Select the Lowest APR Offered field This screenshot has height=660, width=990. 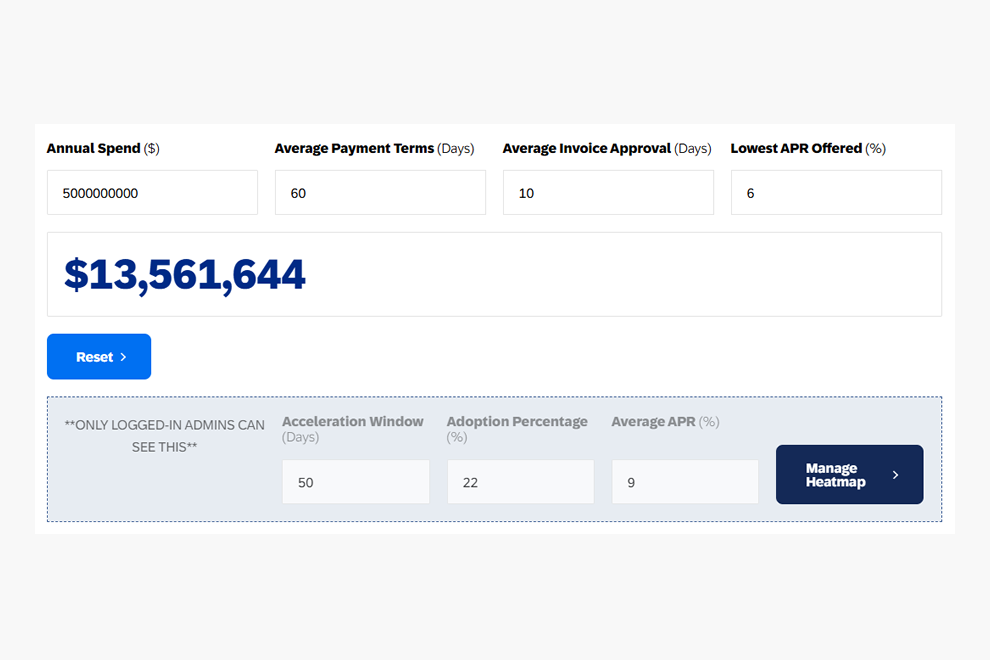pos(836,192)
